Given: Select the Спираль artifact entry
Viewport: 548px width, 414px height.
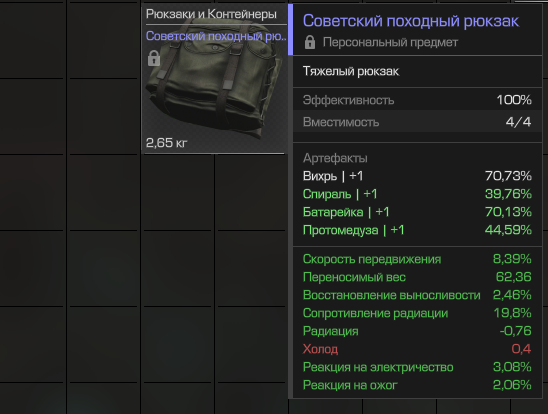Looking at the screenshot, I should click(417, 194).
